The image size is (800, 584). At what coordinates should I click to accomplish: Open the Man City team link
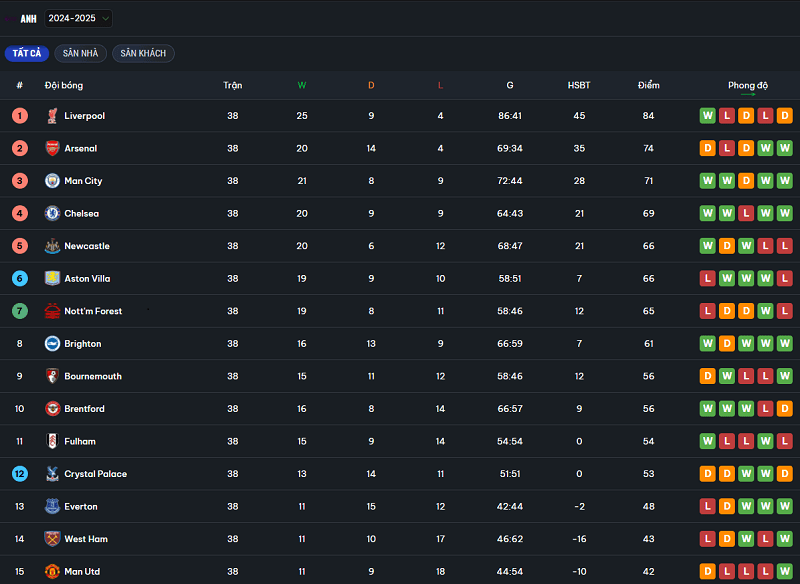83,181
